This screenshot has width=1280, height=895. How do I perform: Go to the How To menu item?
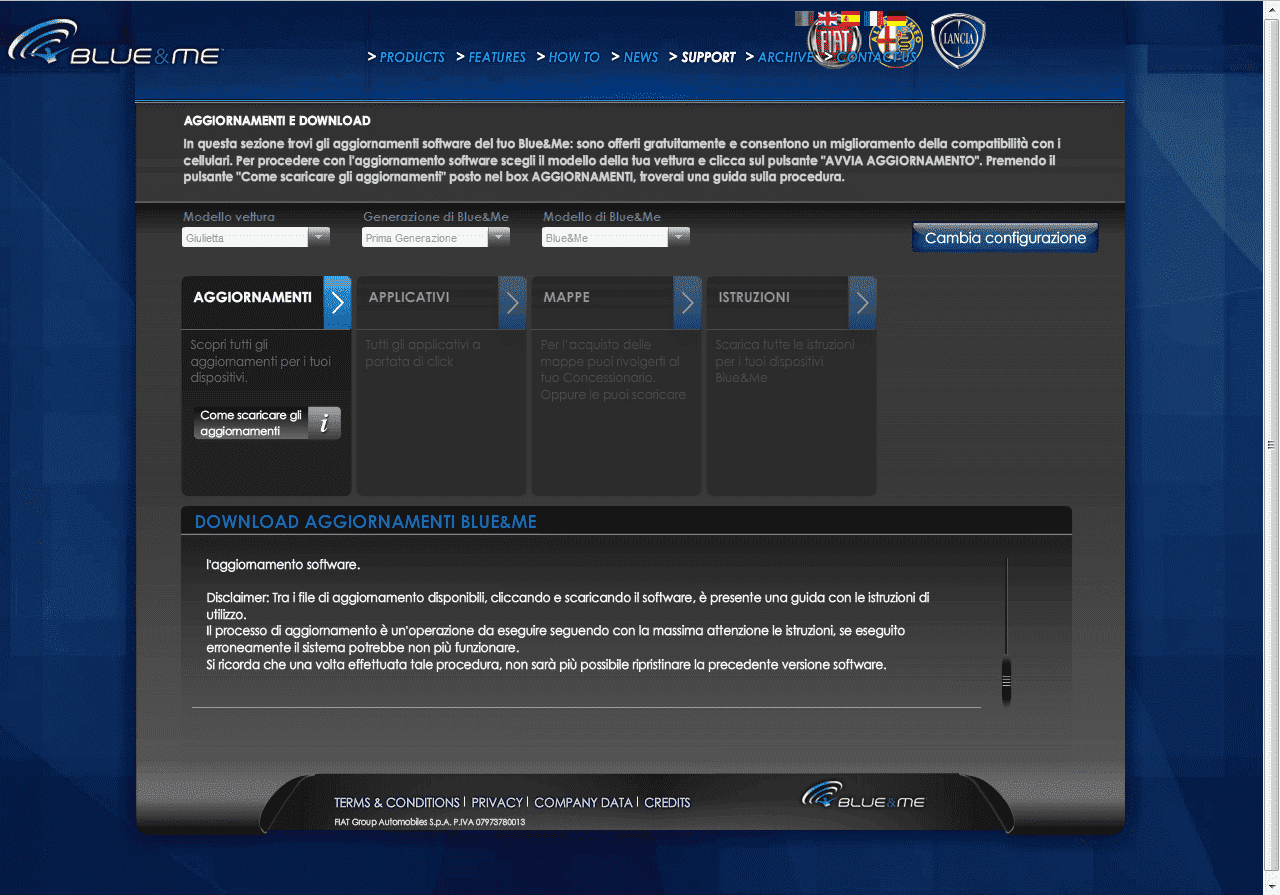tap(574, 57)
